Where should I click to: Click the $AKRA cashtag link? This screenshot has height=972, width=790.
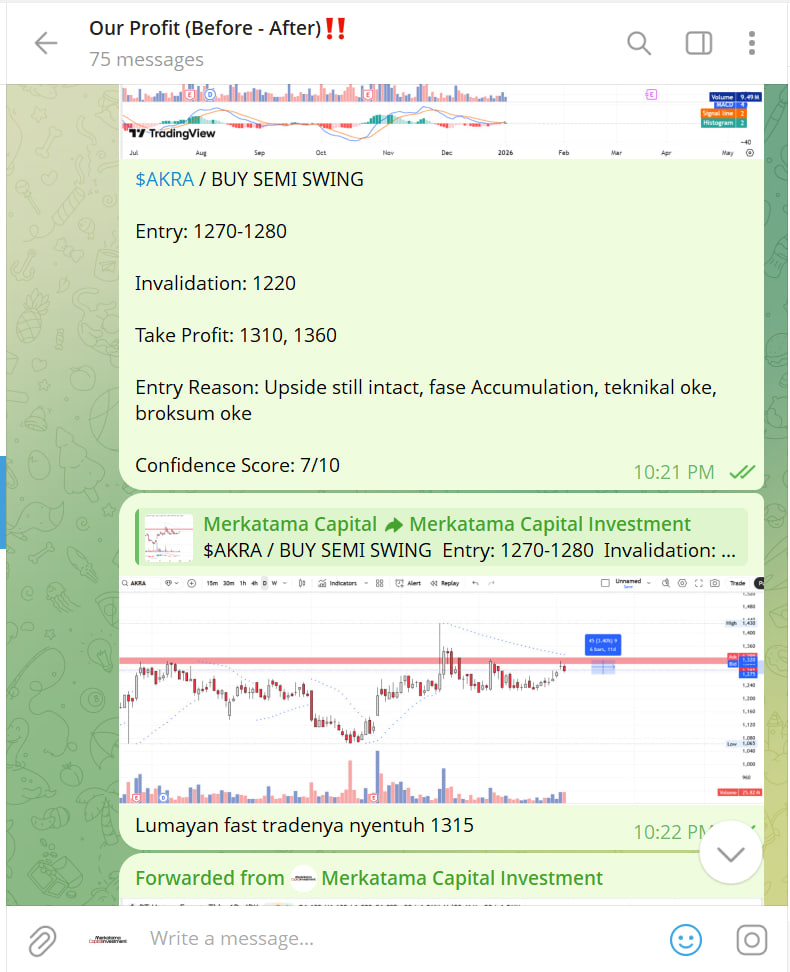point(165,180)
